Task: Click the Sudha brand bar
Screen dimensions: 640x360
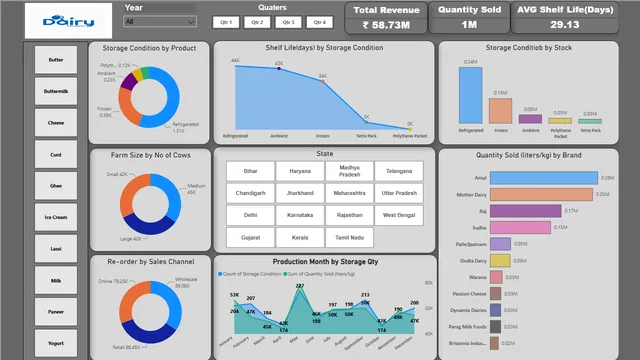Action: pos(520,227)
